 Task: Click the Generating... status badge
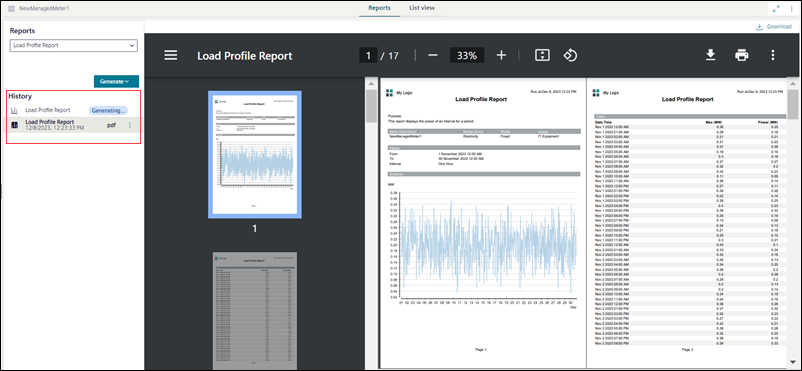108,110
